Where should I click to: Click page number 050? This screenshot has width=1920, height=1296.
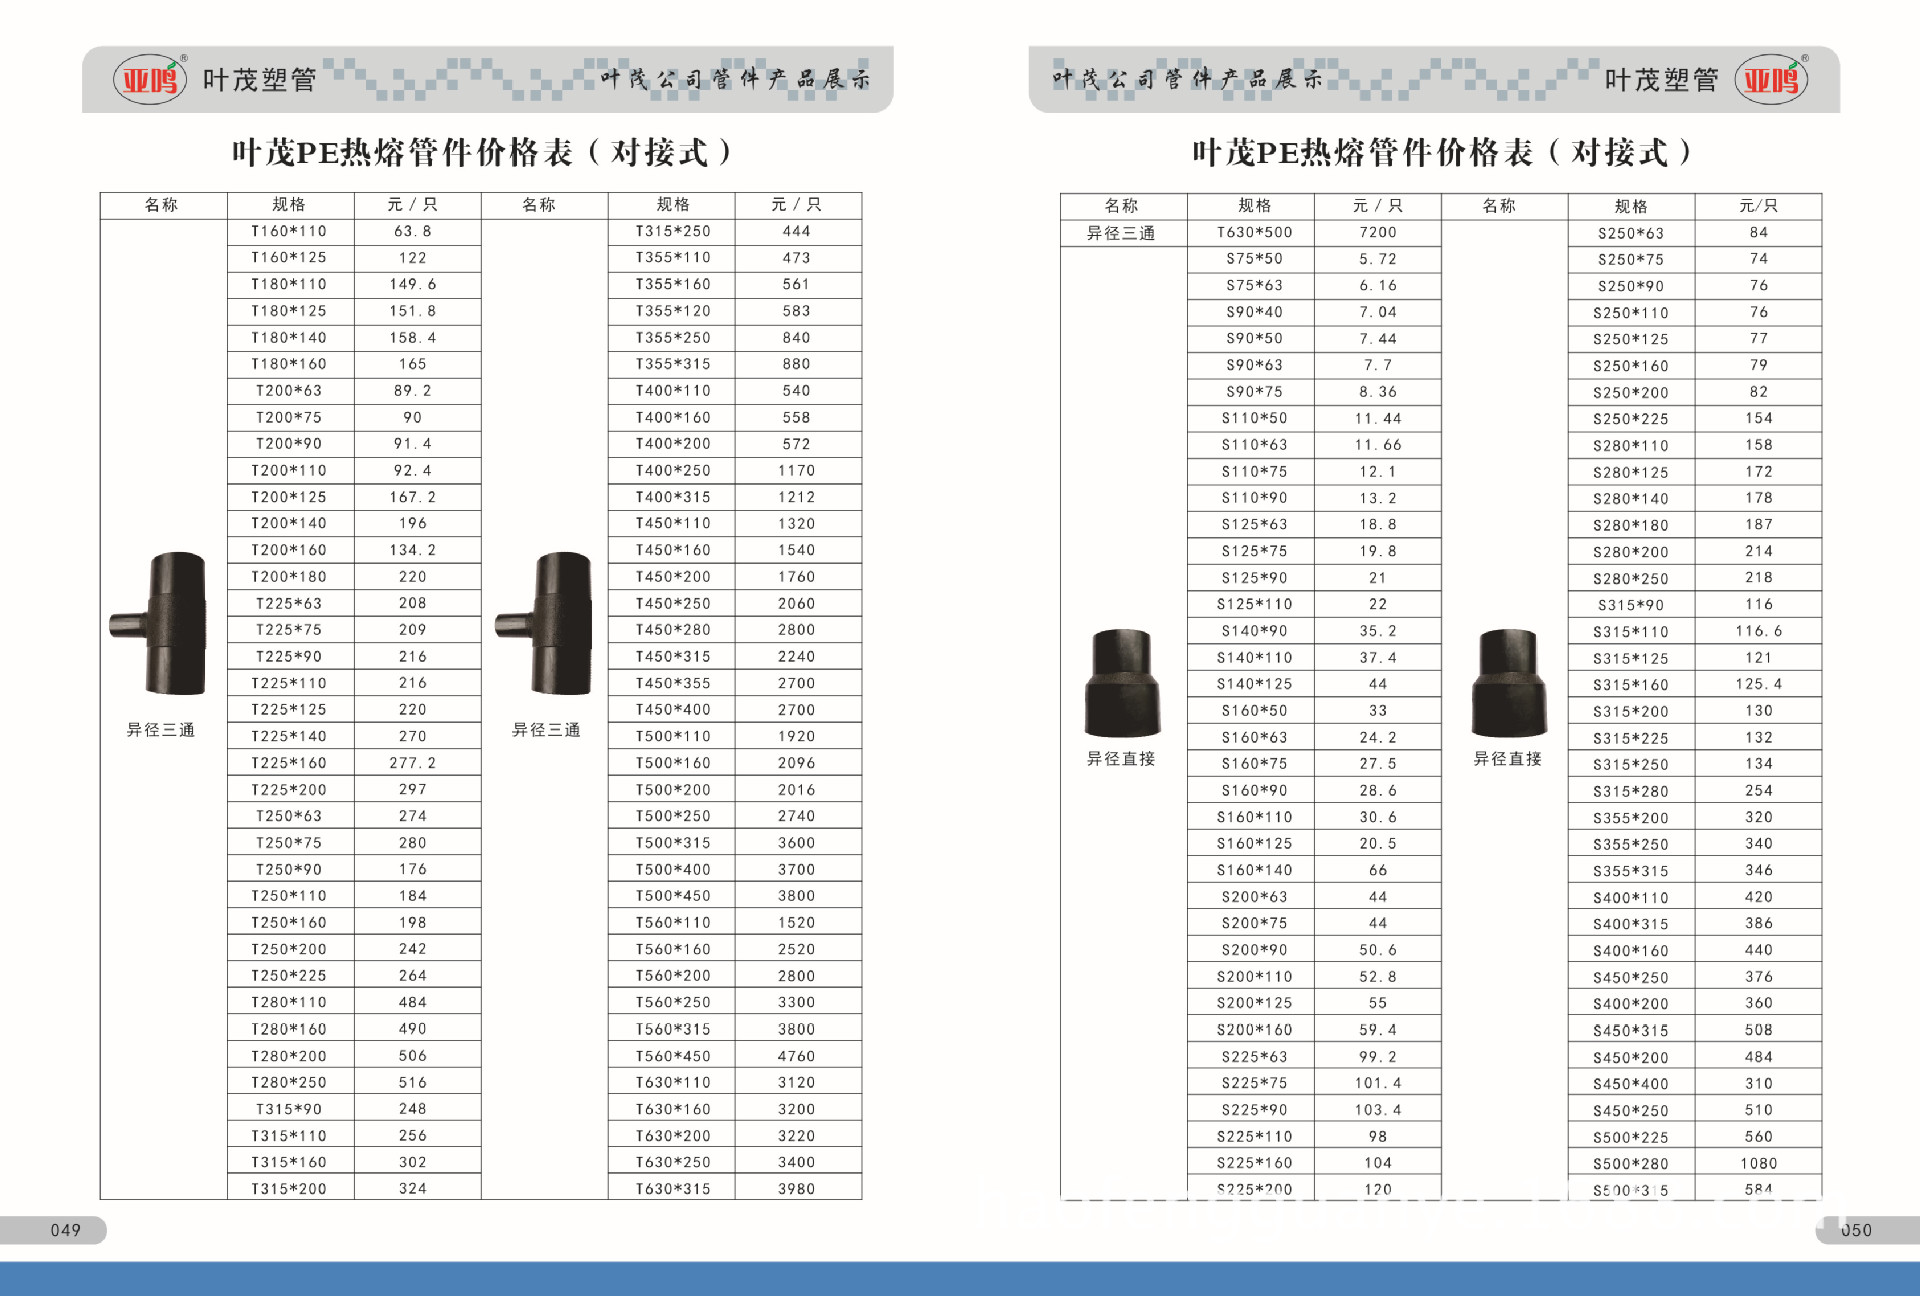coord(1856,1230)
